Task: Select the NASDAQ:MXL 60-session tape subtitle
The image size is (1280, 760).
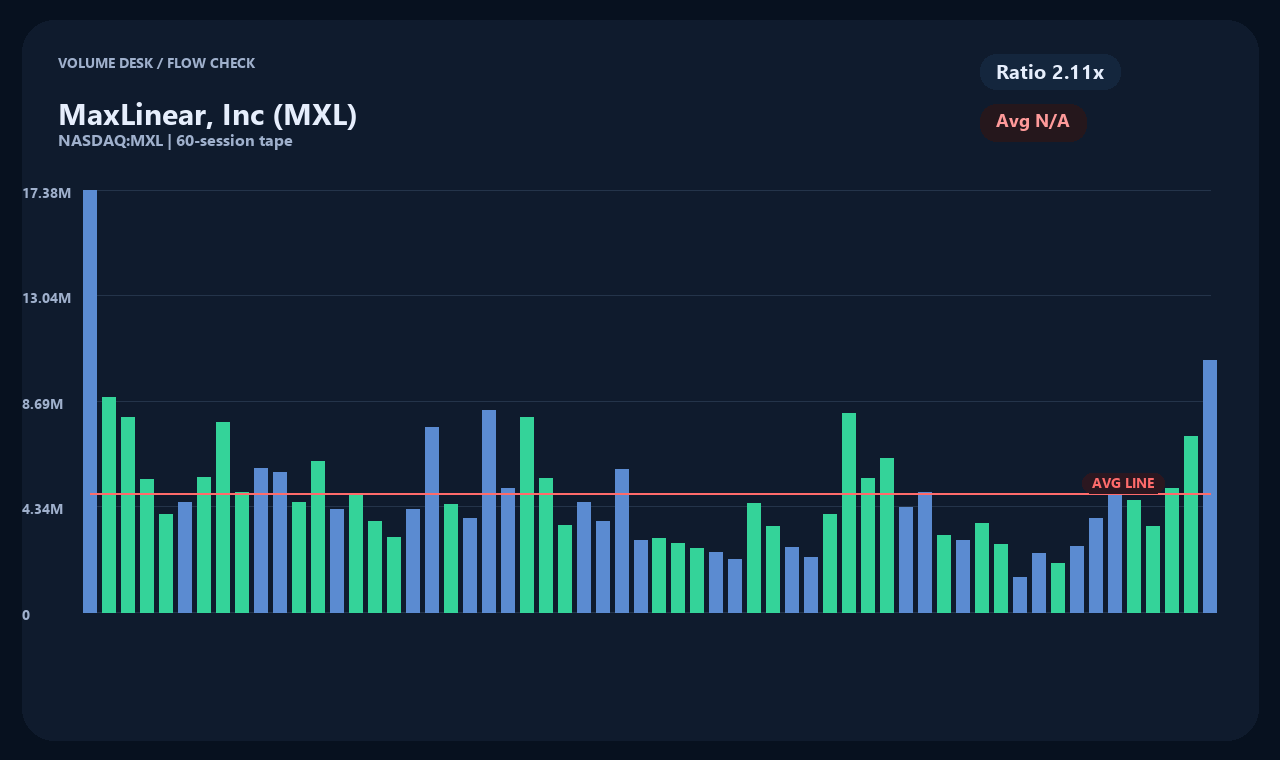Action: tap(175, 141)
